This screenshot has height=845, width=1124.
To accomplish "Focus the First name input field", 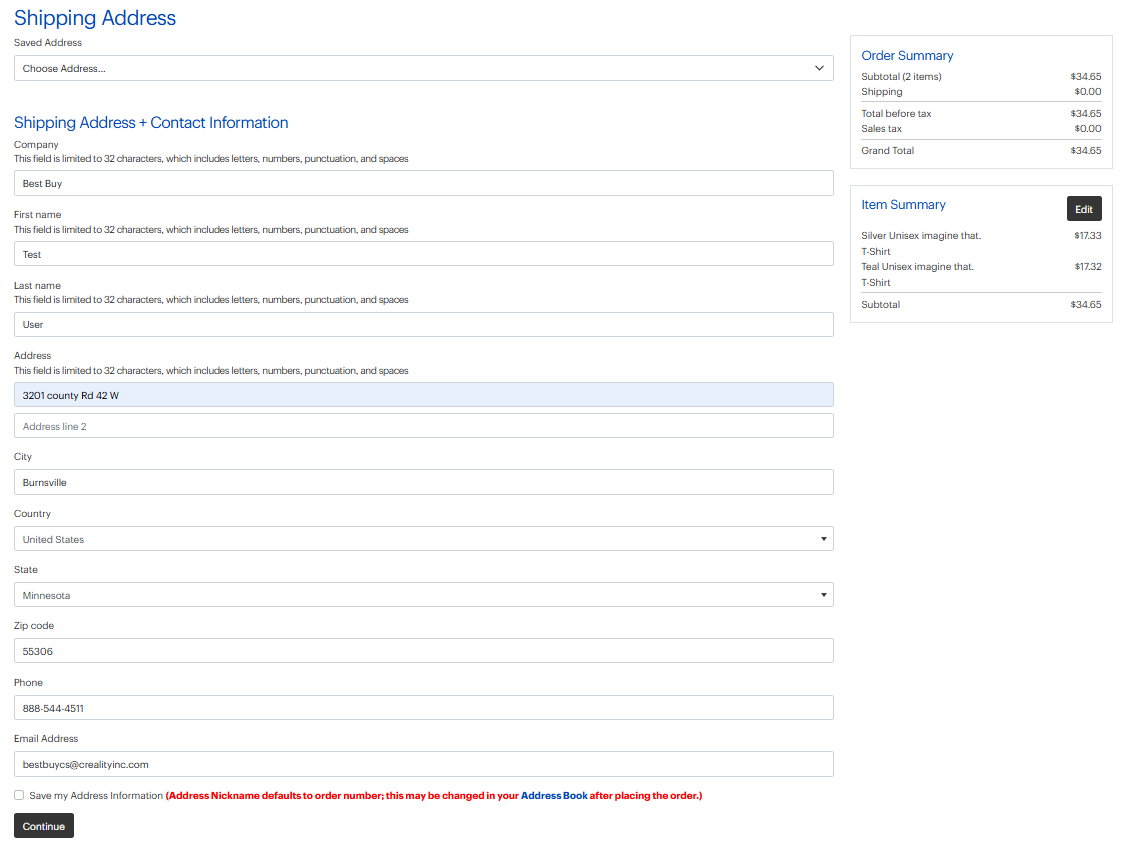I will click(423, 254).
